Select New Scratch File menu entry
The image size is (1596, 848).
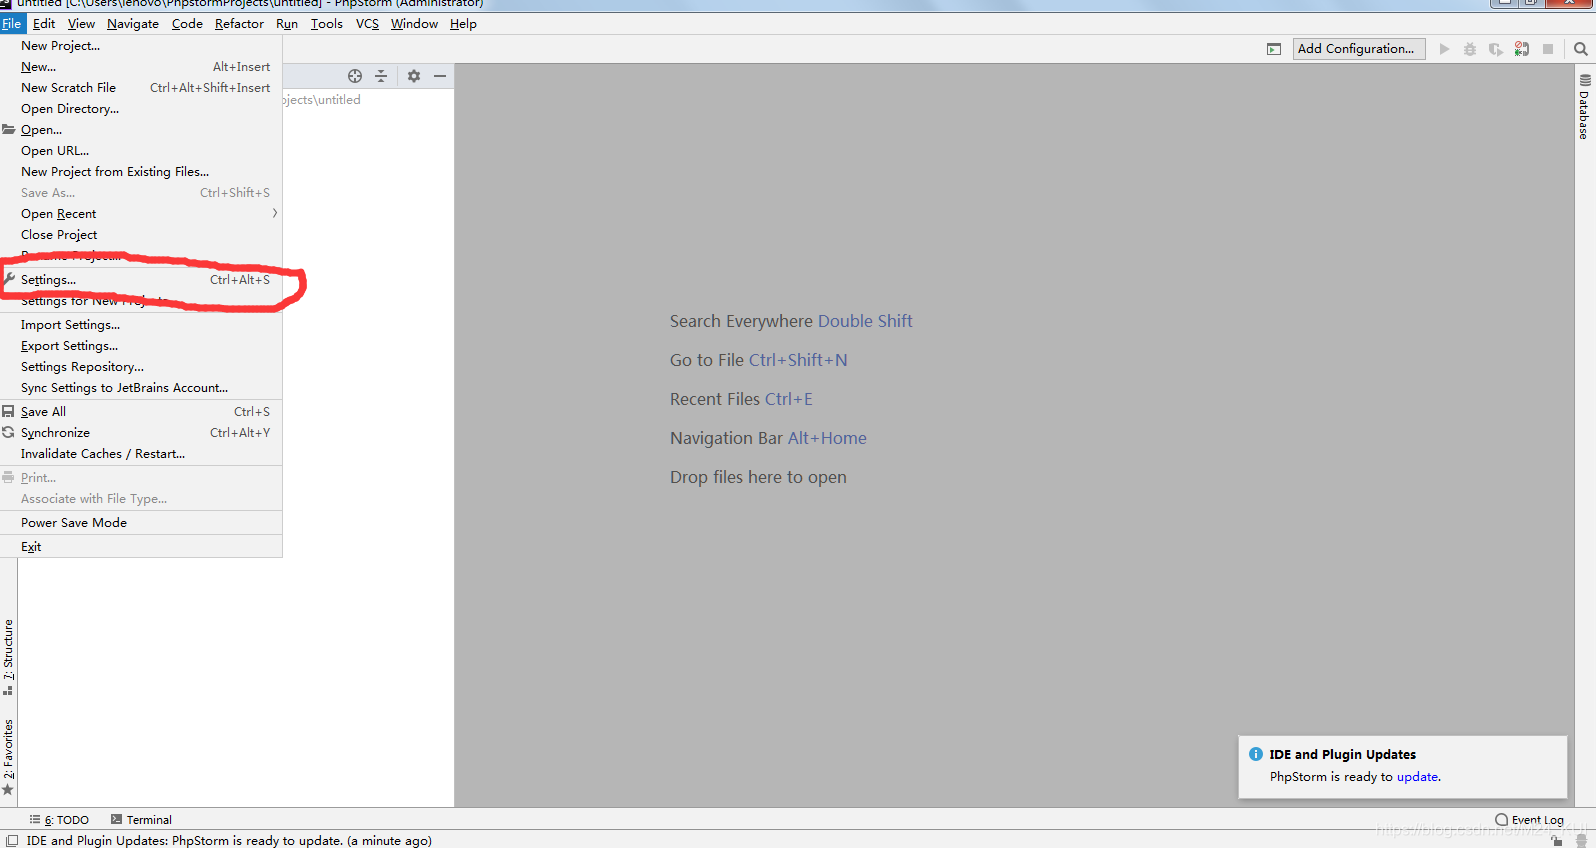click(x=141, y=88)
